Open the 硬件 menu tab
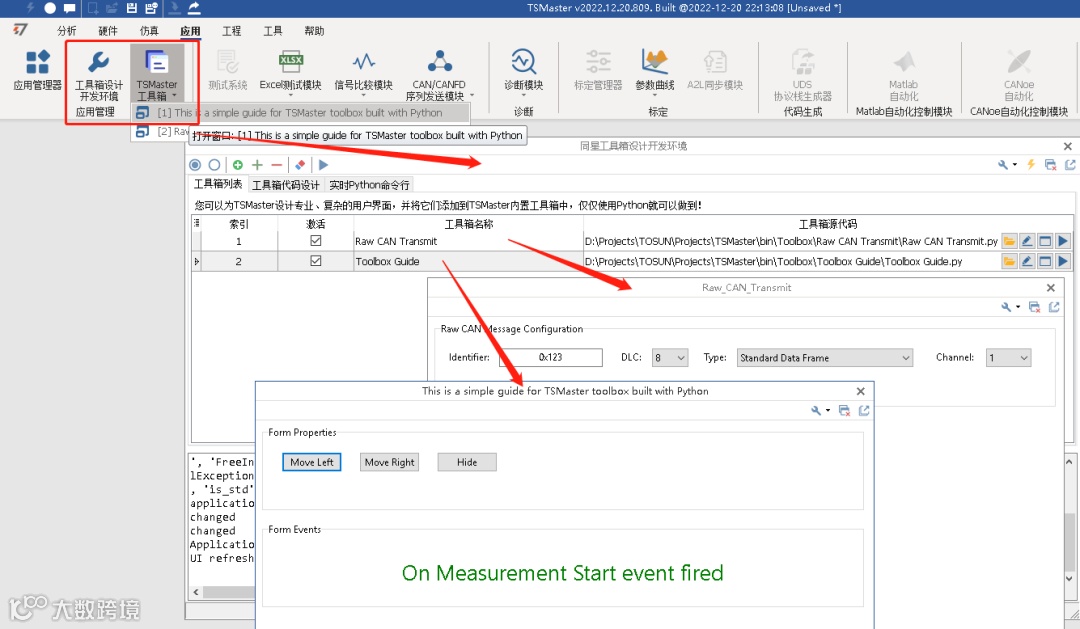Screen dimensions: 1080x629 coord(108,31)
